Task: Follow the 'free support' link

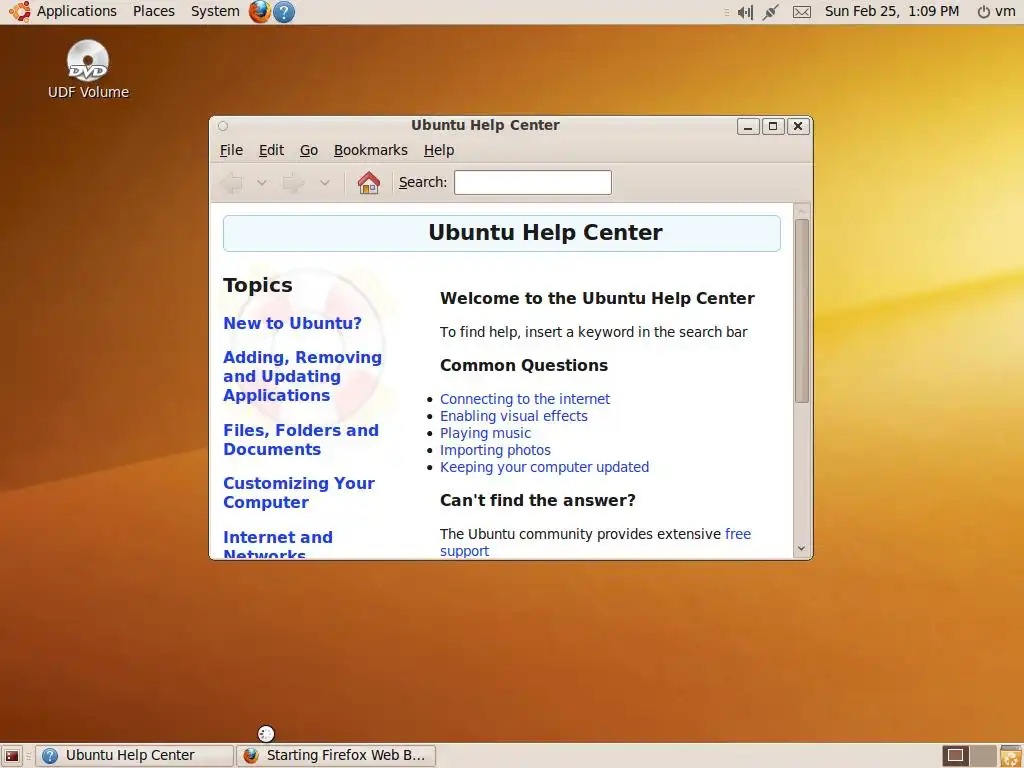Action: (x=738, y=534)
